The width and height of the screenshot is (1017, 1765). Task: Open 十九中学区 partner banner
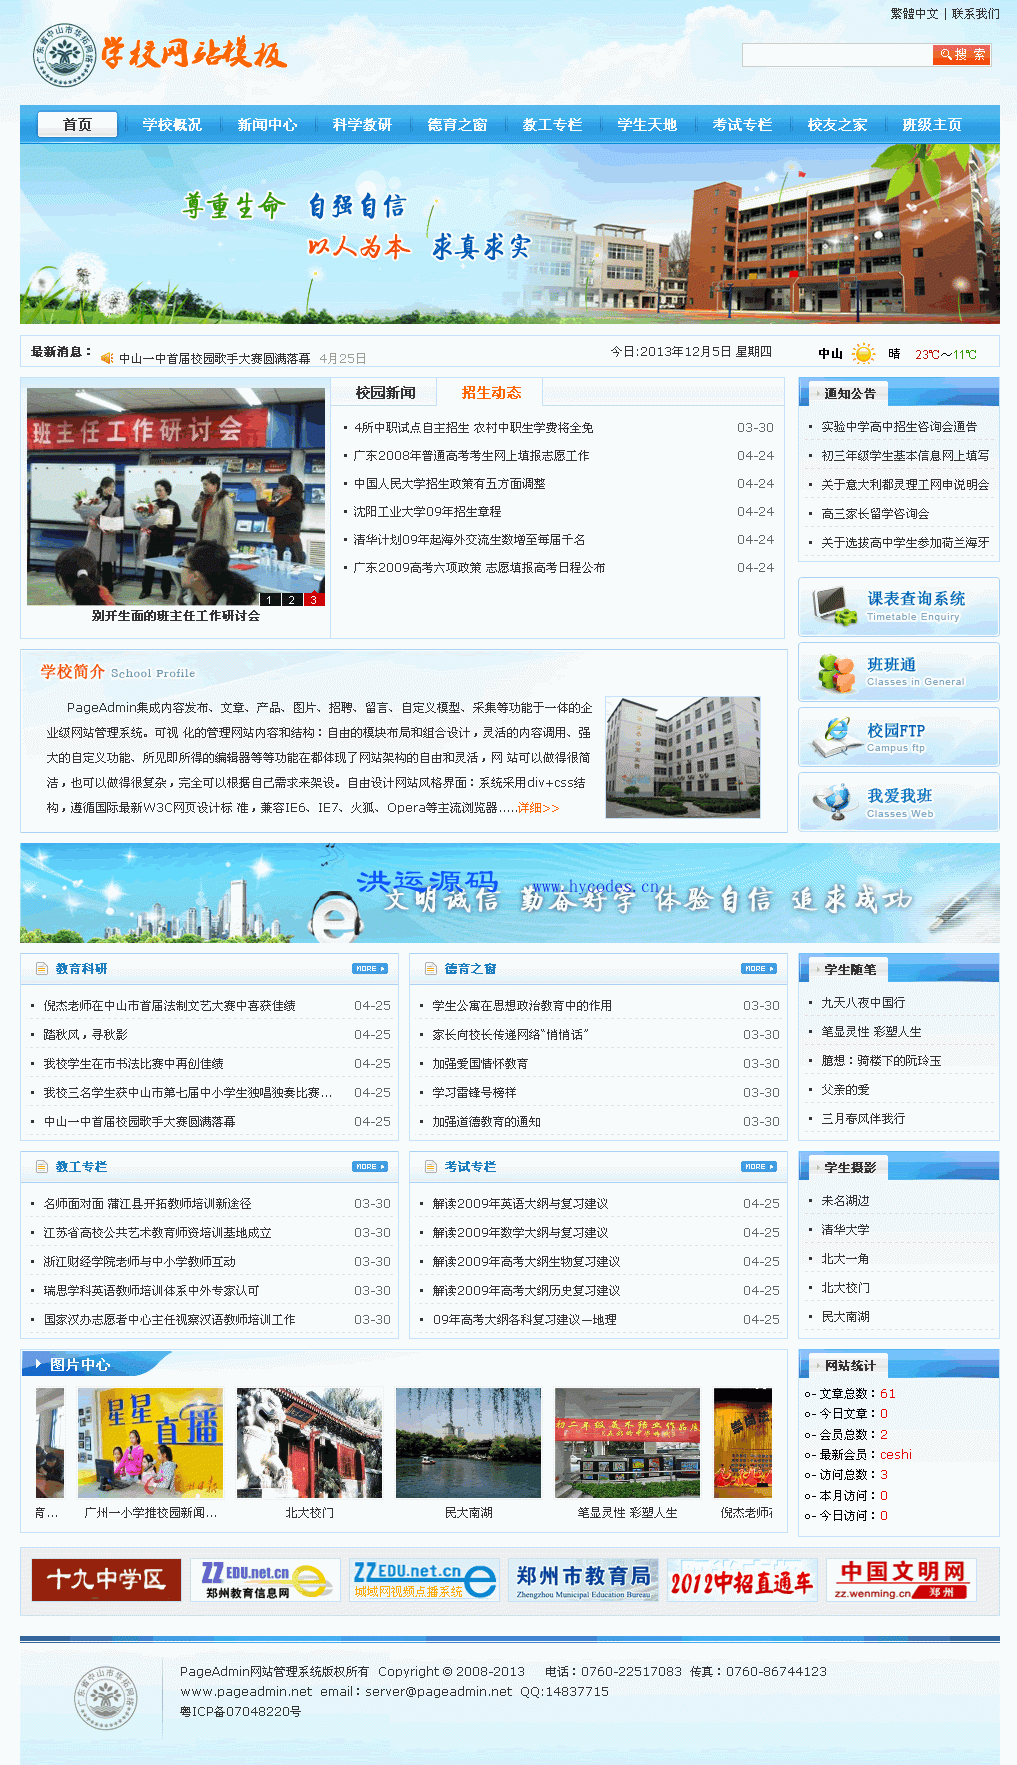tap(106, 1580)
